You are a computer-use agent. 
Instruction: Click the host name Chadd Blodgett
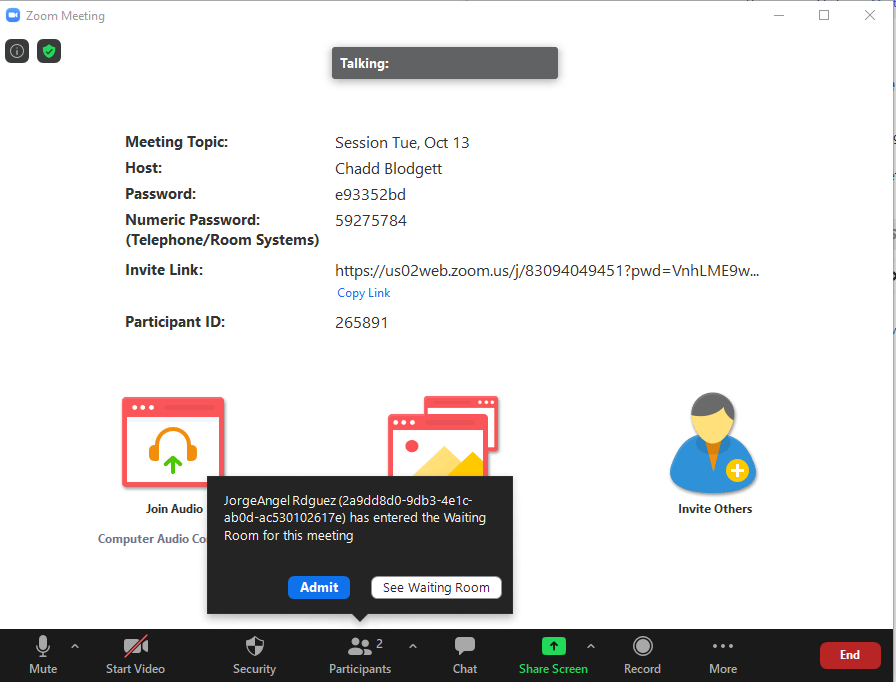(x=389, y=169)
